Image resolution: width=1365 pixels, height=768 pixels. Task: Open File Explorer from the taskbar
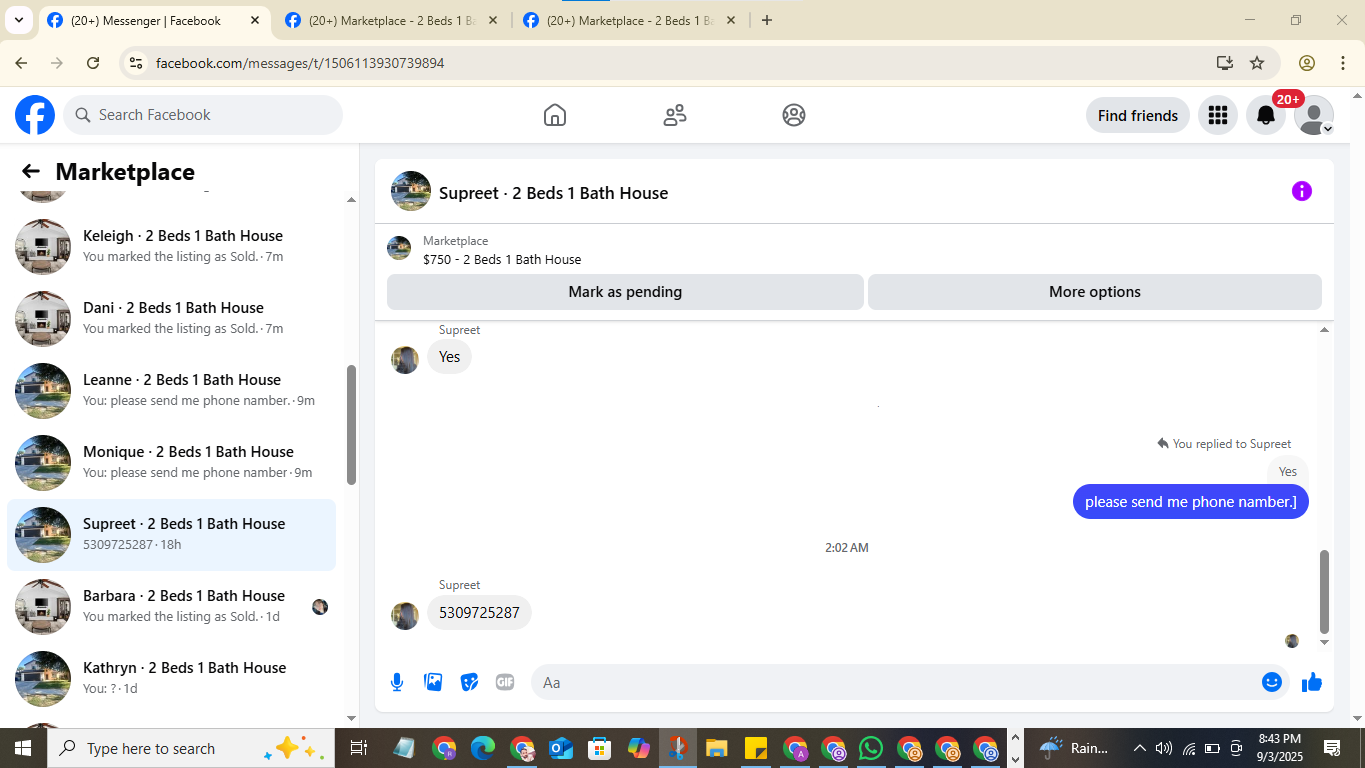pos(716,748)
